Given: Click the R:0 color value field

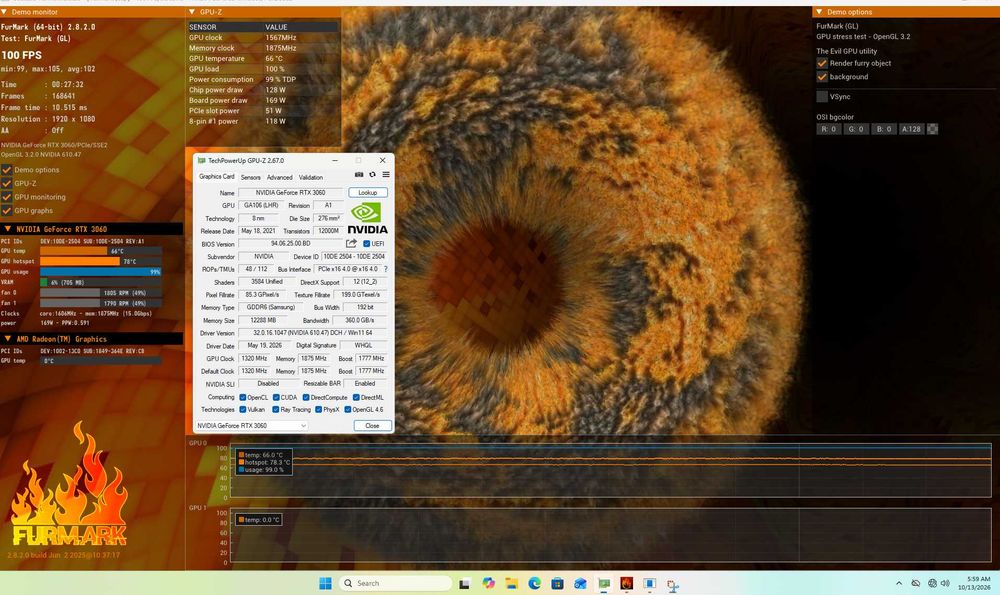Looking at the screenshot, I should 828,129.
